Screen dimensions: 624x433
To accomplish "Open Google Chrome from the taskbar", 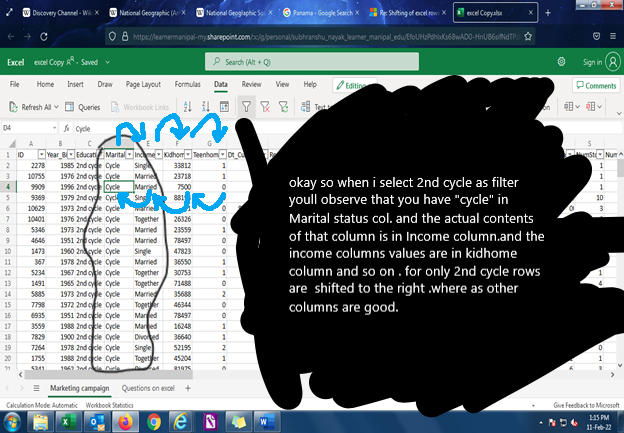I will pos(154,422).
